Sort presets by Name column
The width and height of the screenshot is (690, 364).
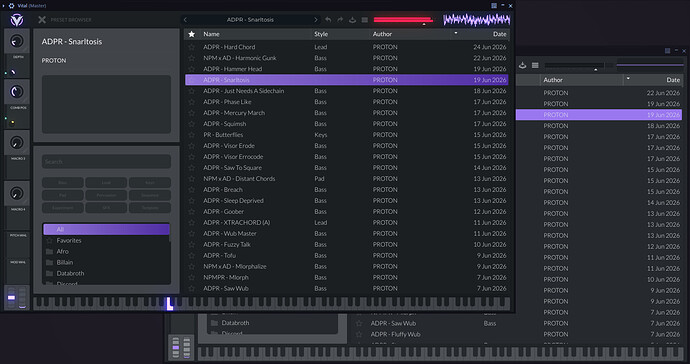click(211, 34)
